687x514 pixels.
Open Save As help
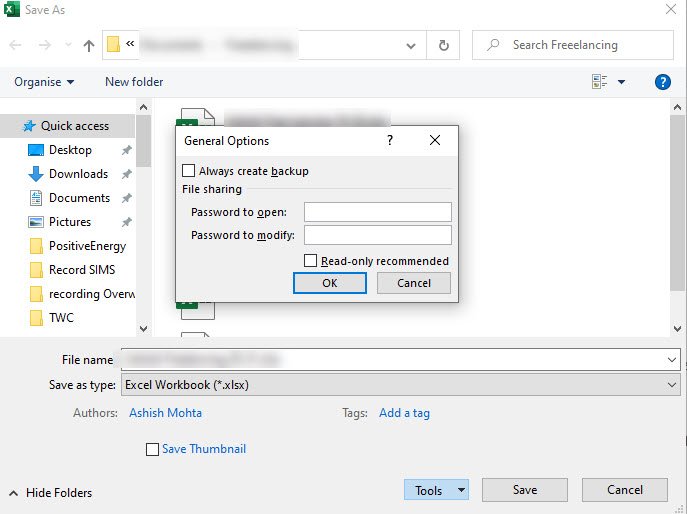(662, 82)
